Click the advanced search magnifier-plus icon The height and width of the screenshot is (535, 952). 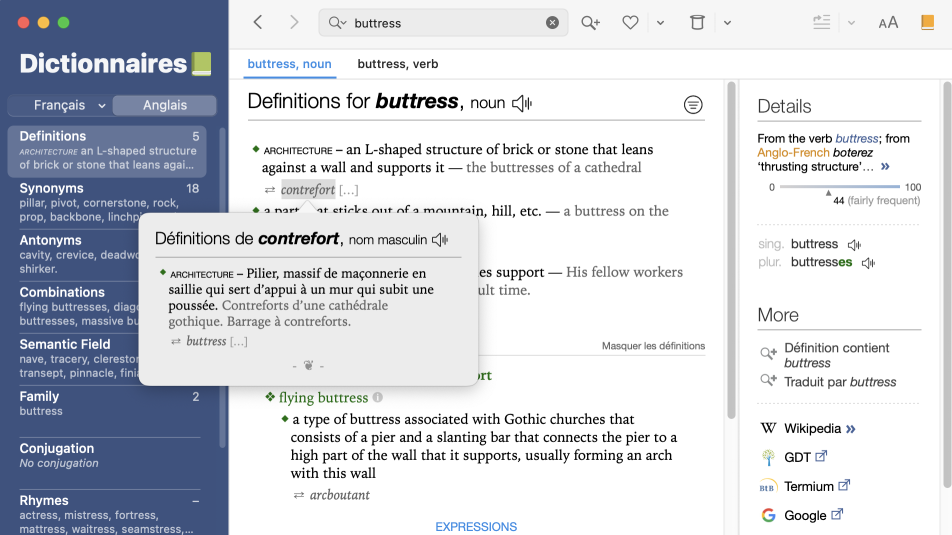[x=590, y=23]
